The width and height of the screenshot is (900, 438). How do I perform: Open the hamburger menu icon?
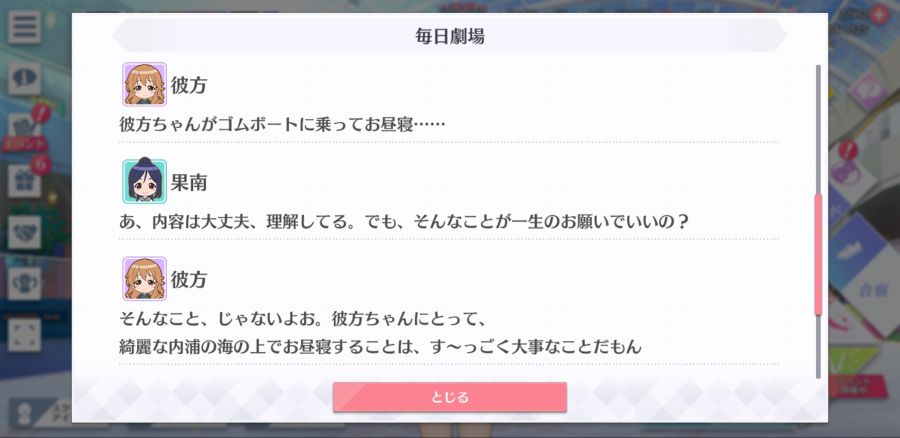click(x=24, y=27)
